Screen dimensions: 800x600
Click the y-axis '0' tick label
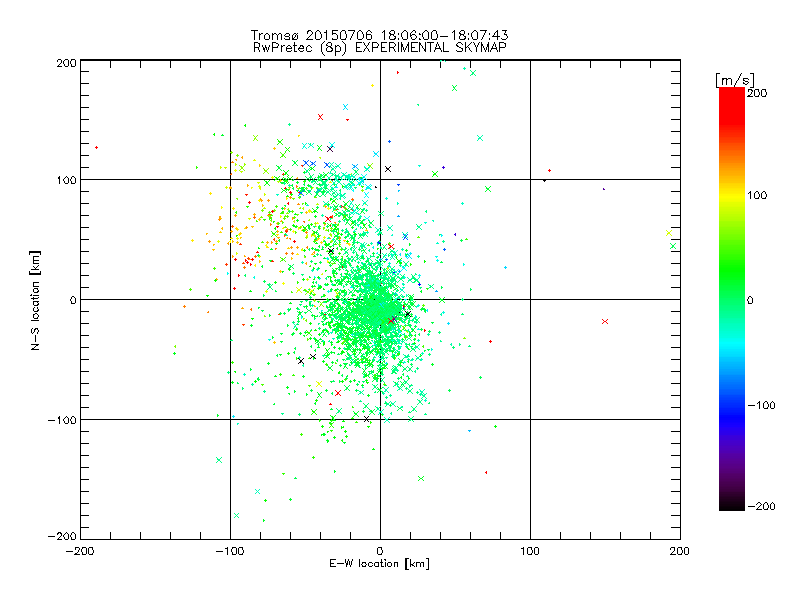click(73, 300)
